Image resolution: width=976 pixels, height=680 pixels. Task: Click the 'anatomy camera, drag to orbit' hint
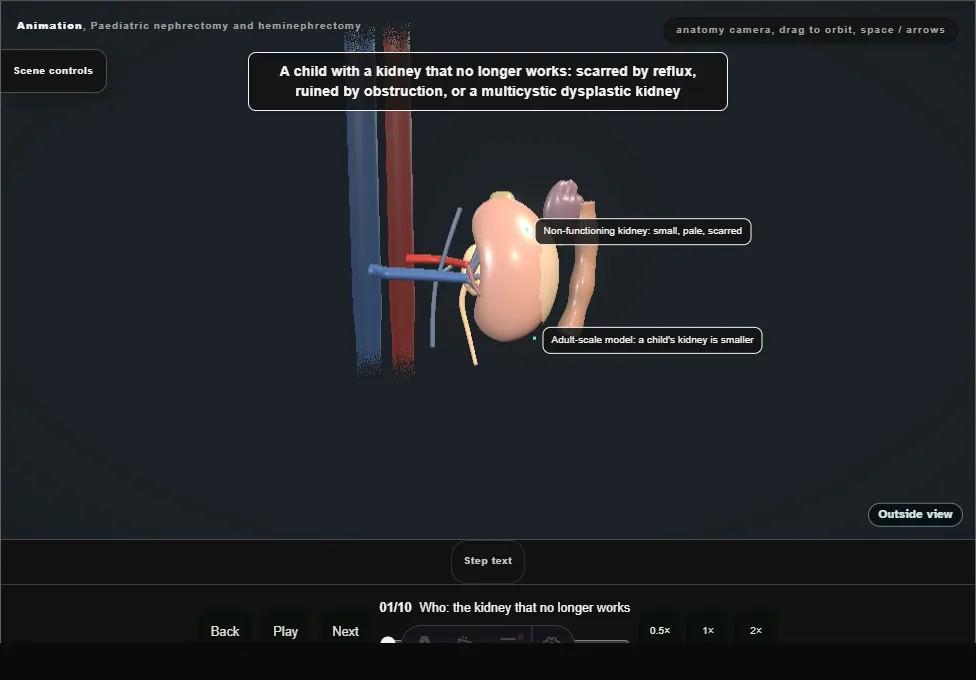810,30
